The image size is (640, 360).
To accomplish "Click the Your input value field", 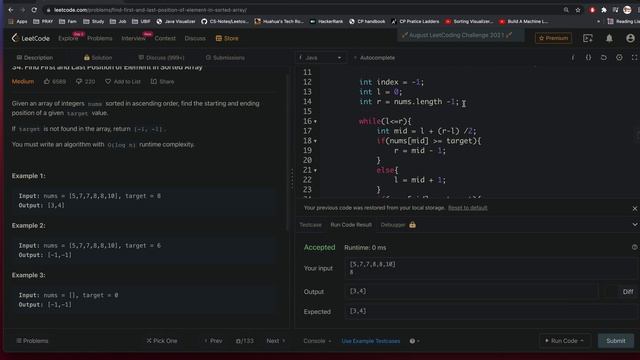I will pos(490,268).
